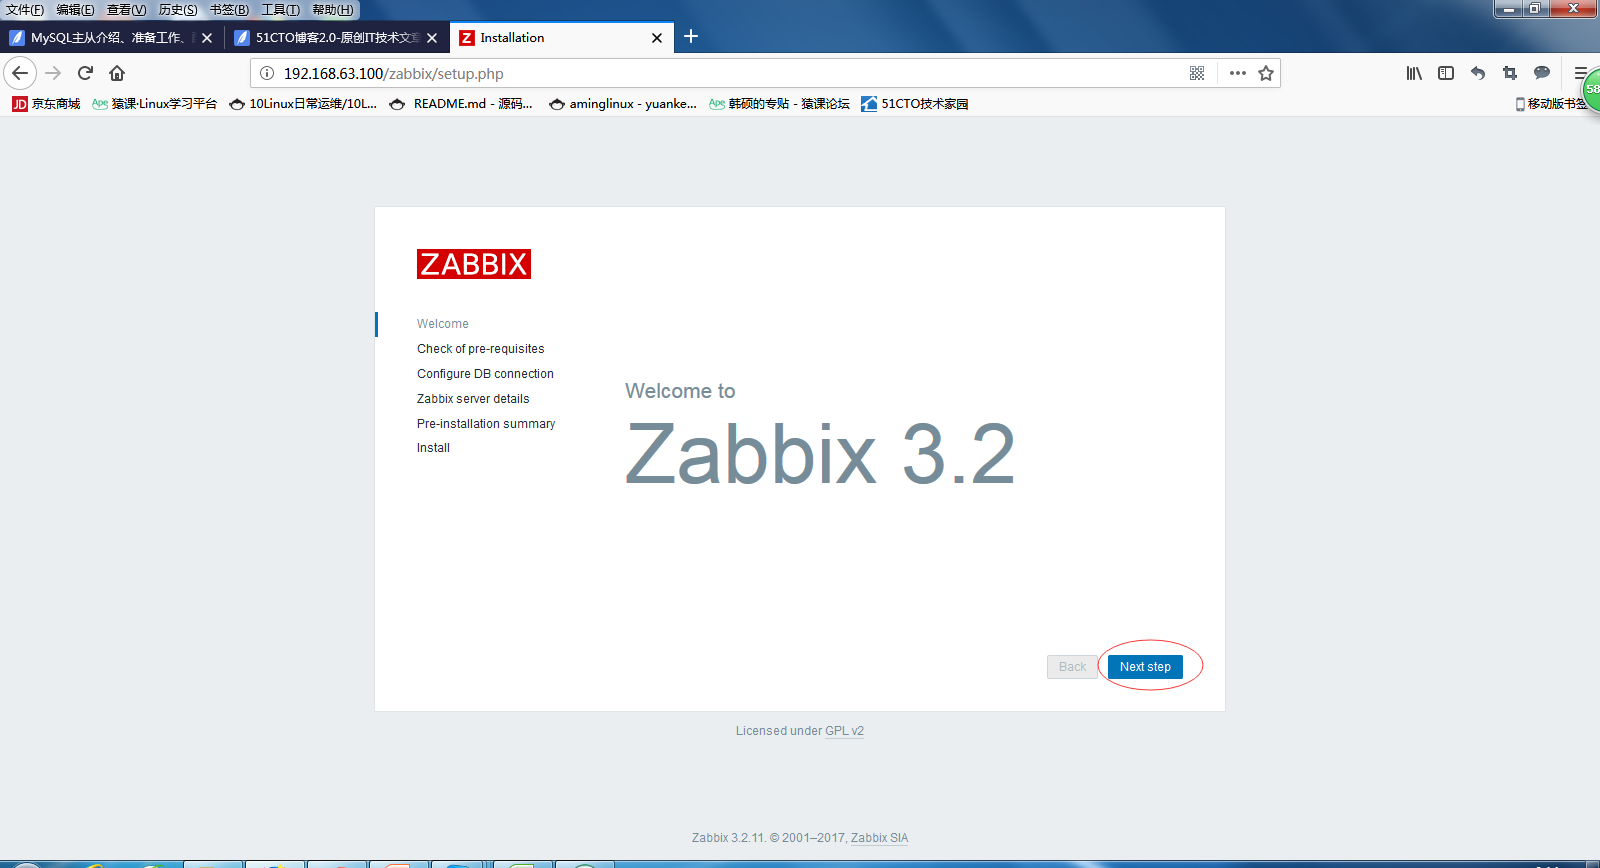Switch to the MySQL主从介绍 tab
The width and height of the screenshot is (1600, 868).
coord(110,38)
